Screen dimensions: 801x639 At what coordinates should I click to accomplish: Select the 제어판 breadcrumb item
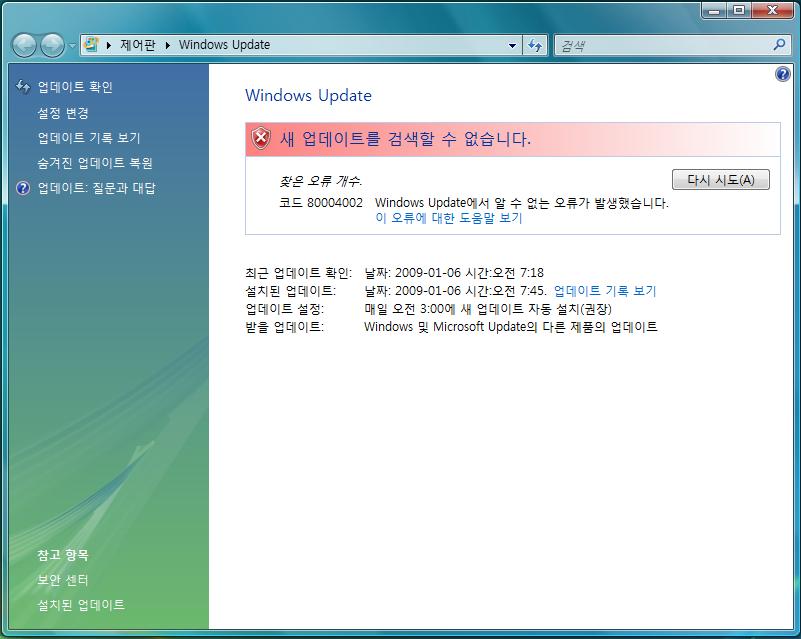coord(137,45)
